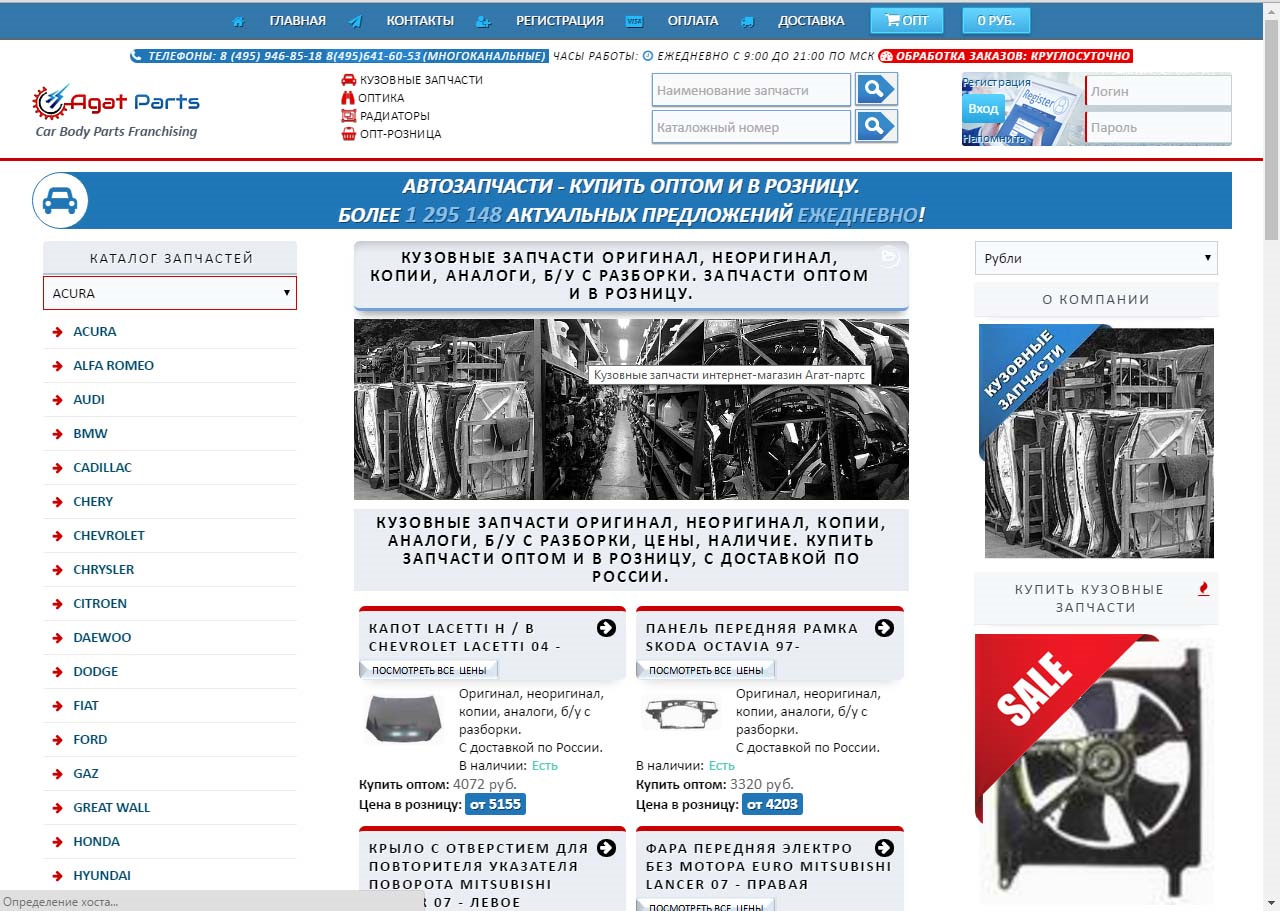Click the red arrow icon beside ACURA

[58, 332]
